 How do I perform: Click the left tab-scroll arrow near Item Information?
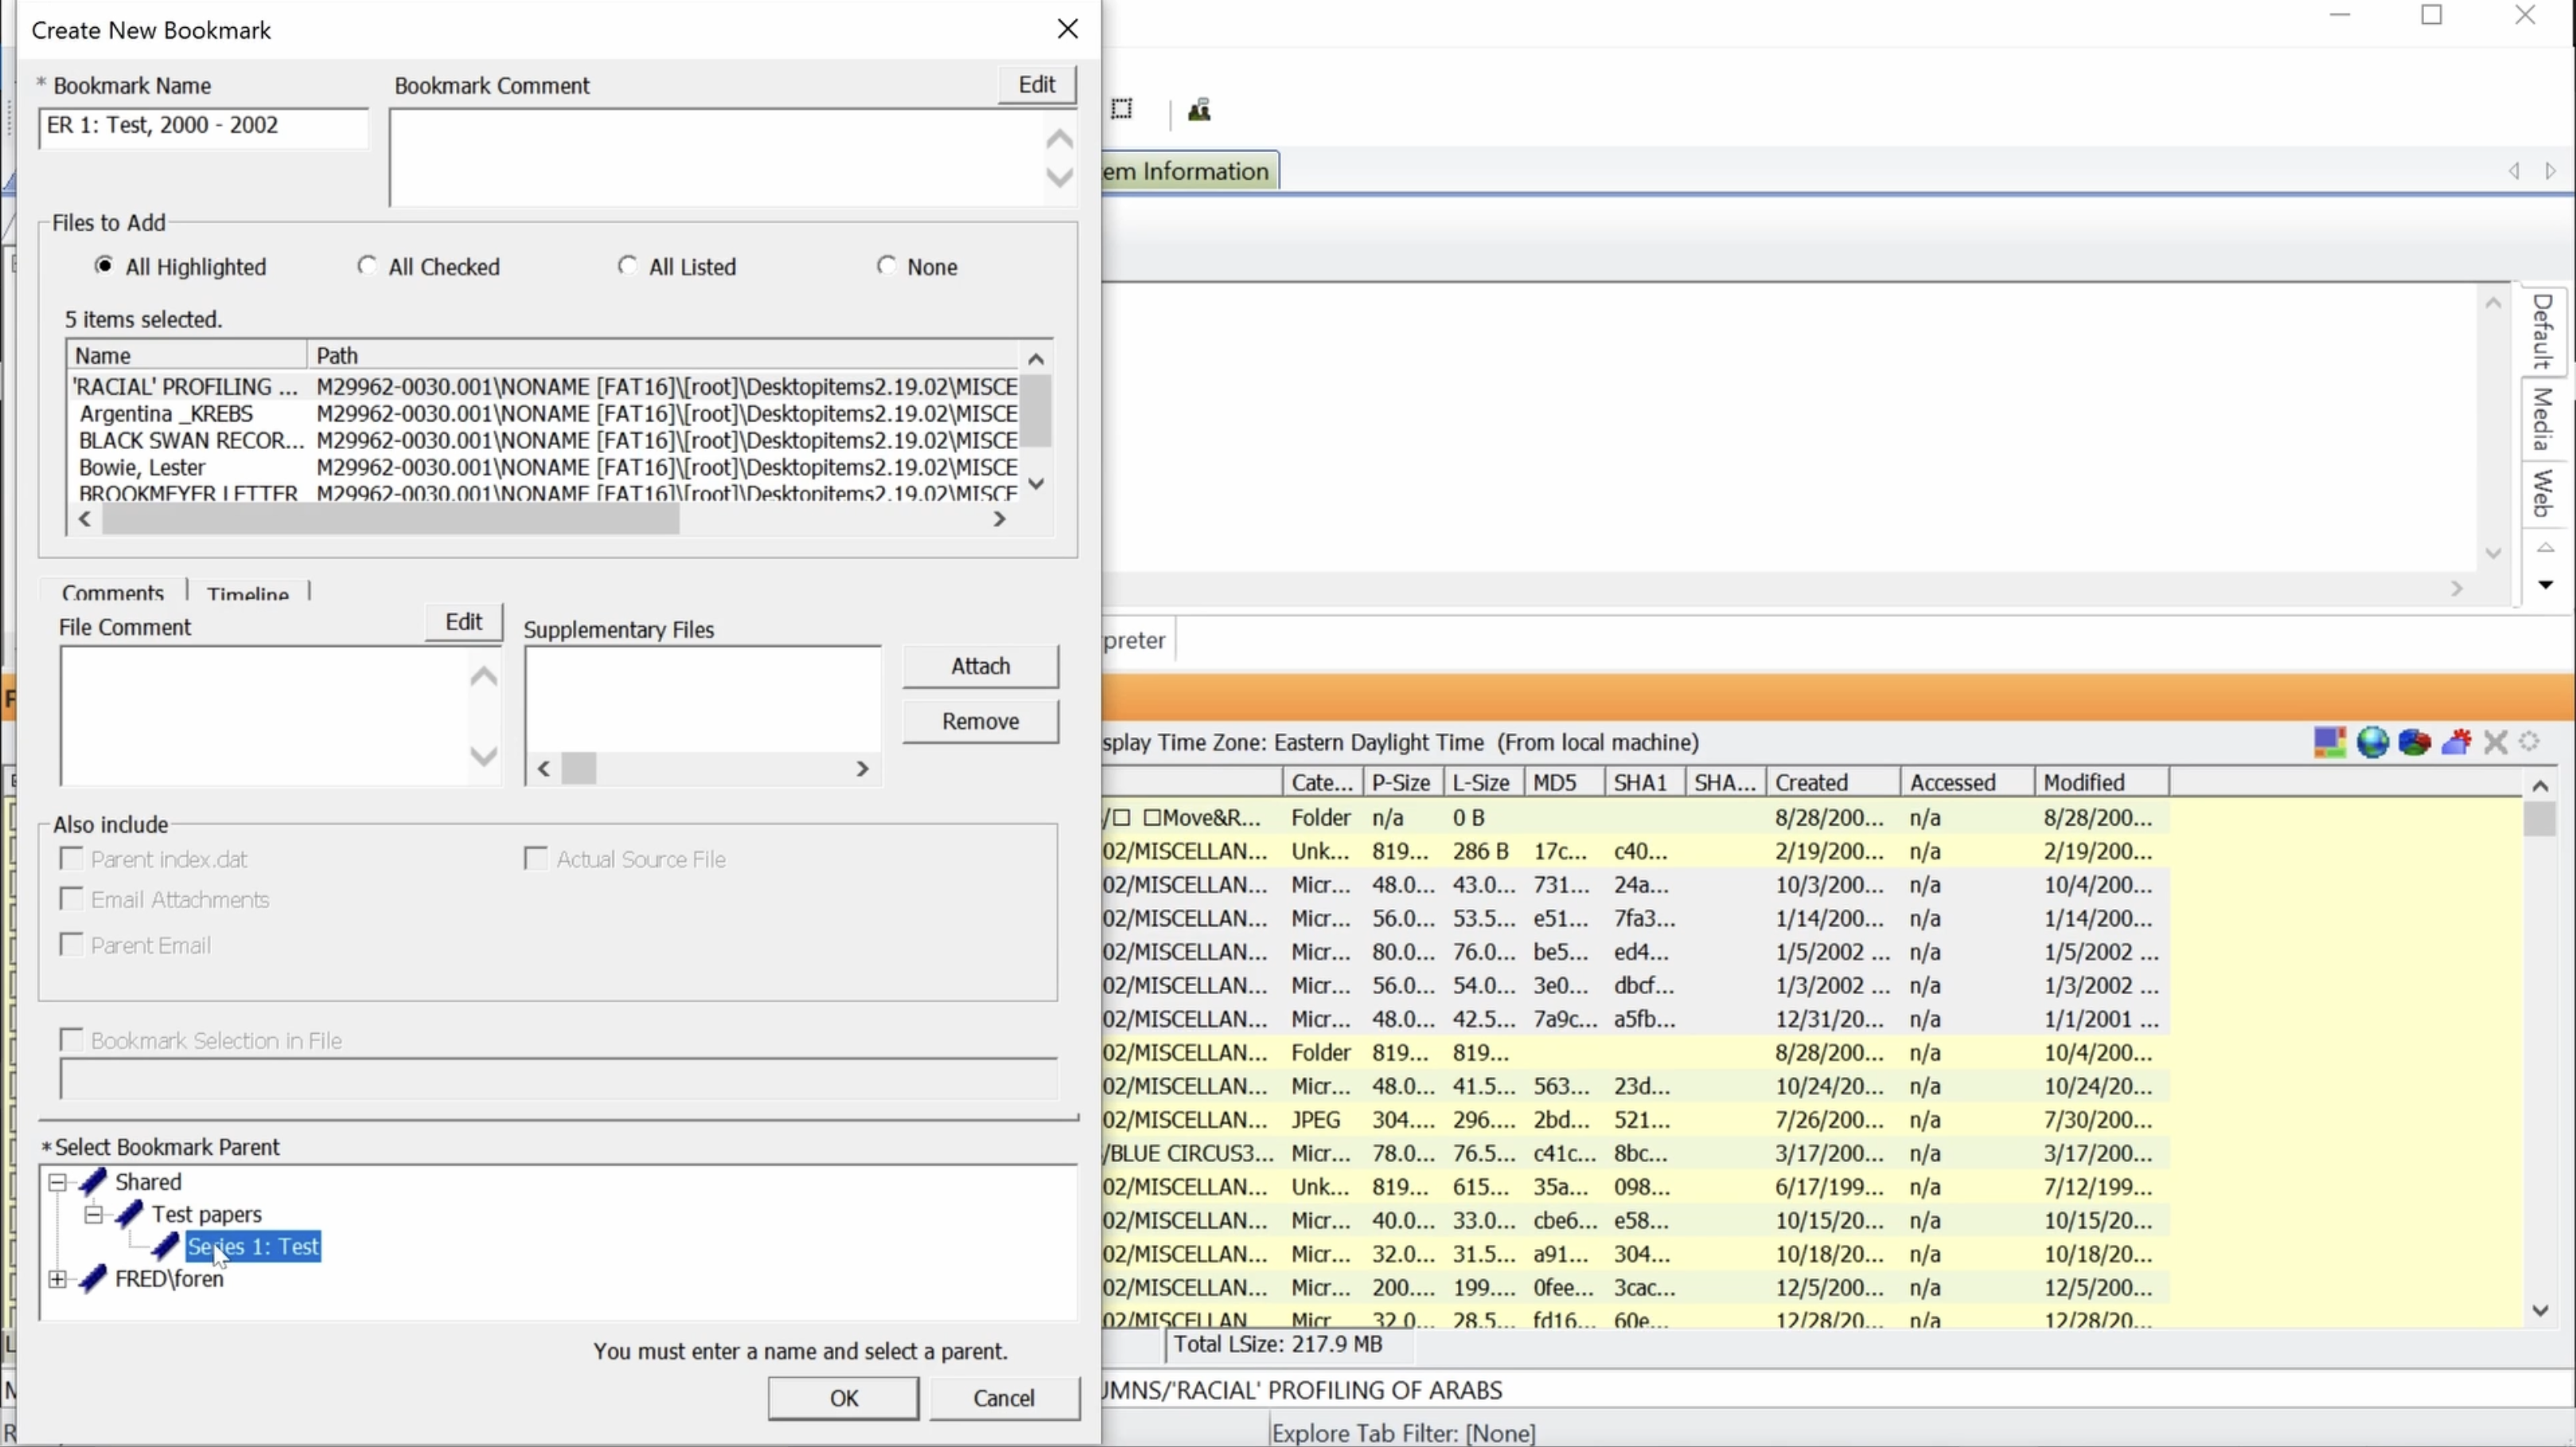point(2514,171)
